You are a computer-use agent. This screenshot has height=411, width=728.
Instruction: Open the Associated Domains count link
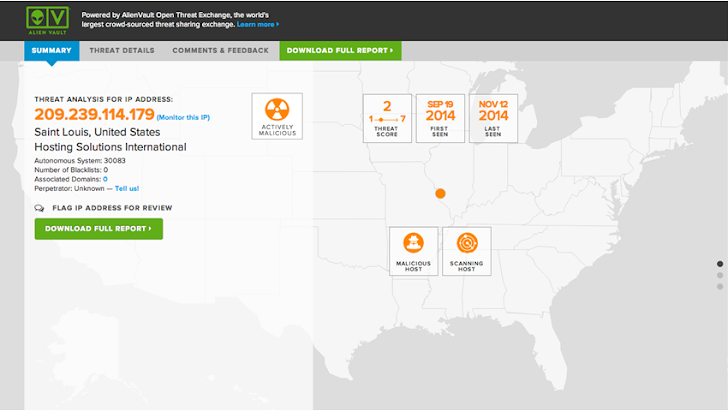[105, 179]
